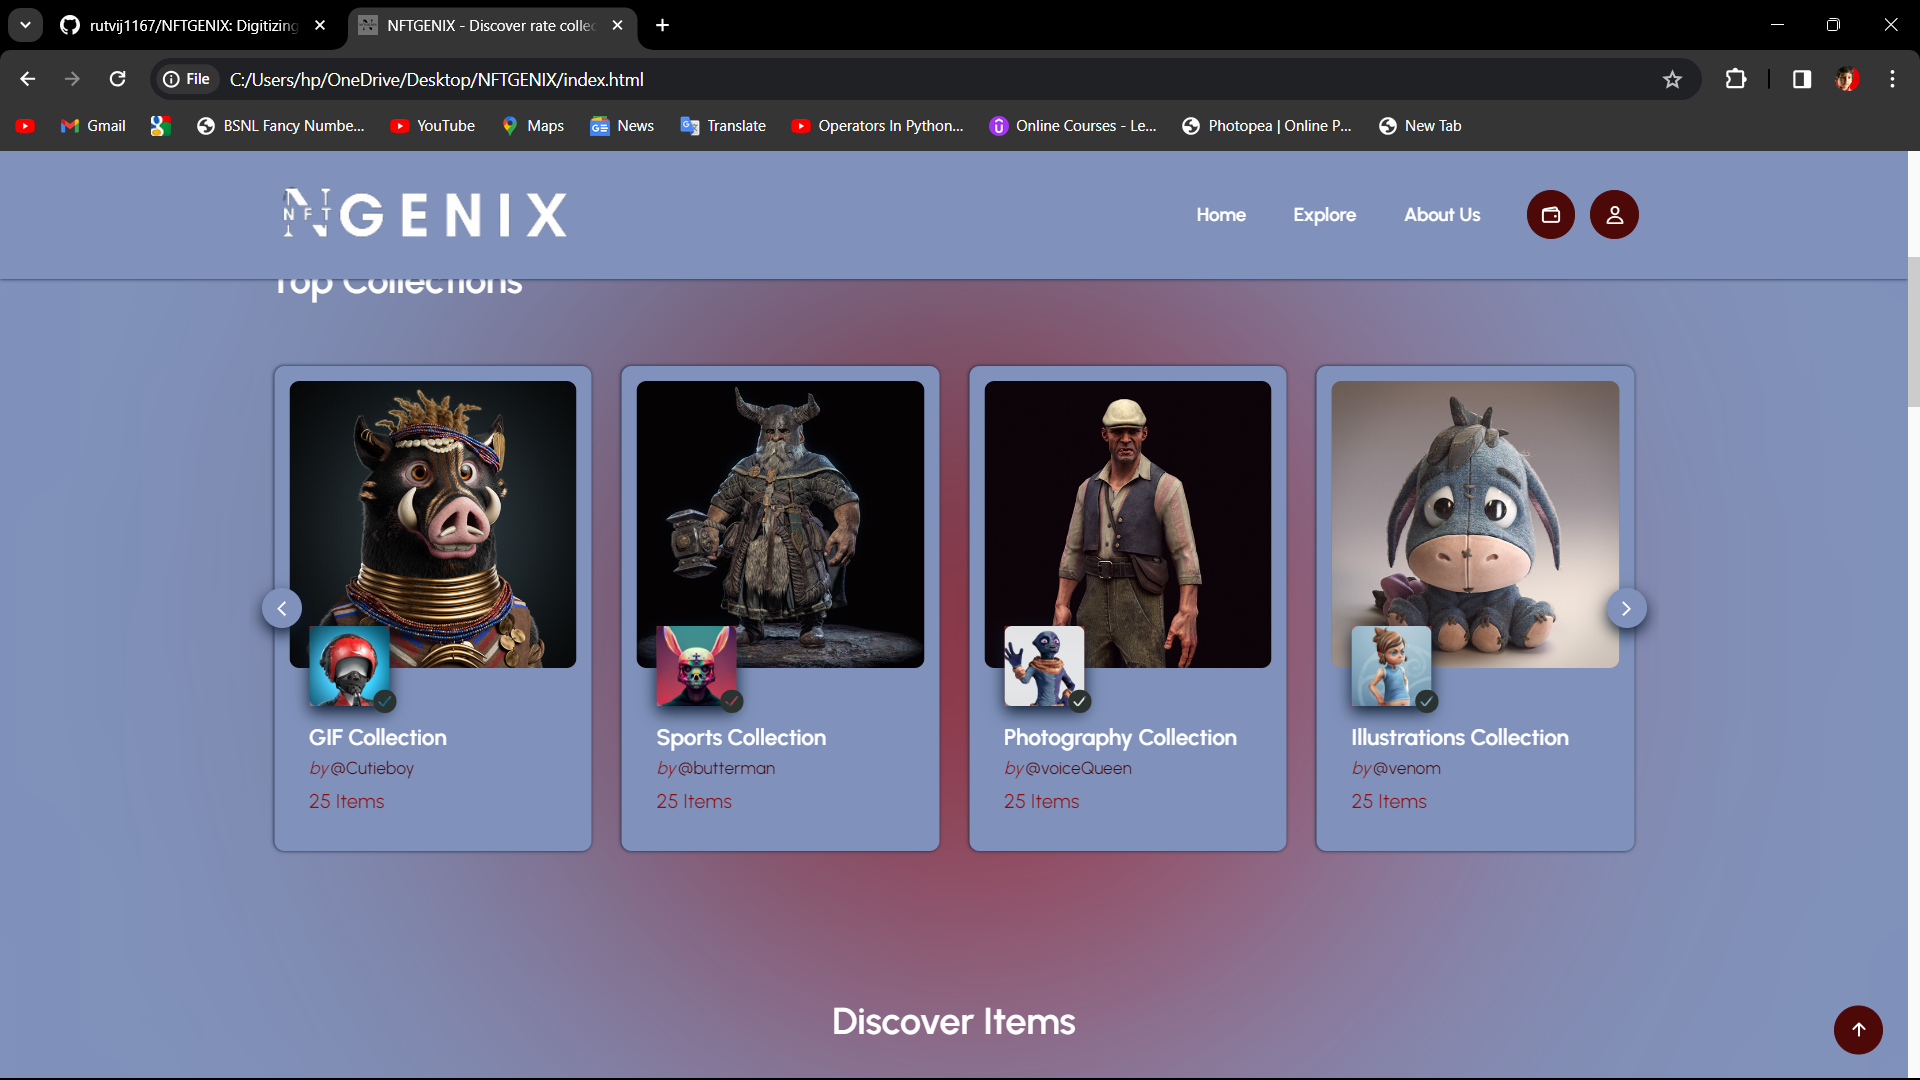Open the wallet icon button

(x=1550, y=215)
